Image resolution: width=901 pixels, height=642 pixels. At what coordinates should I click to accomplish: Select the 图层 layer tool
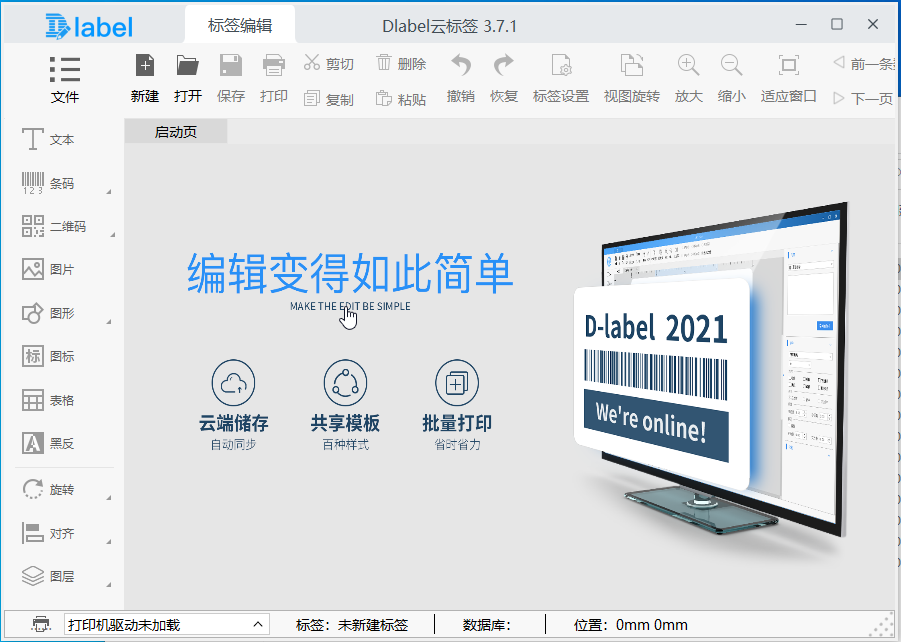point(48,576)
